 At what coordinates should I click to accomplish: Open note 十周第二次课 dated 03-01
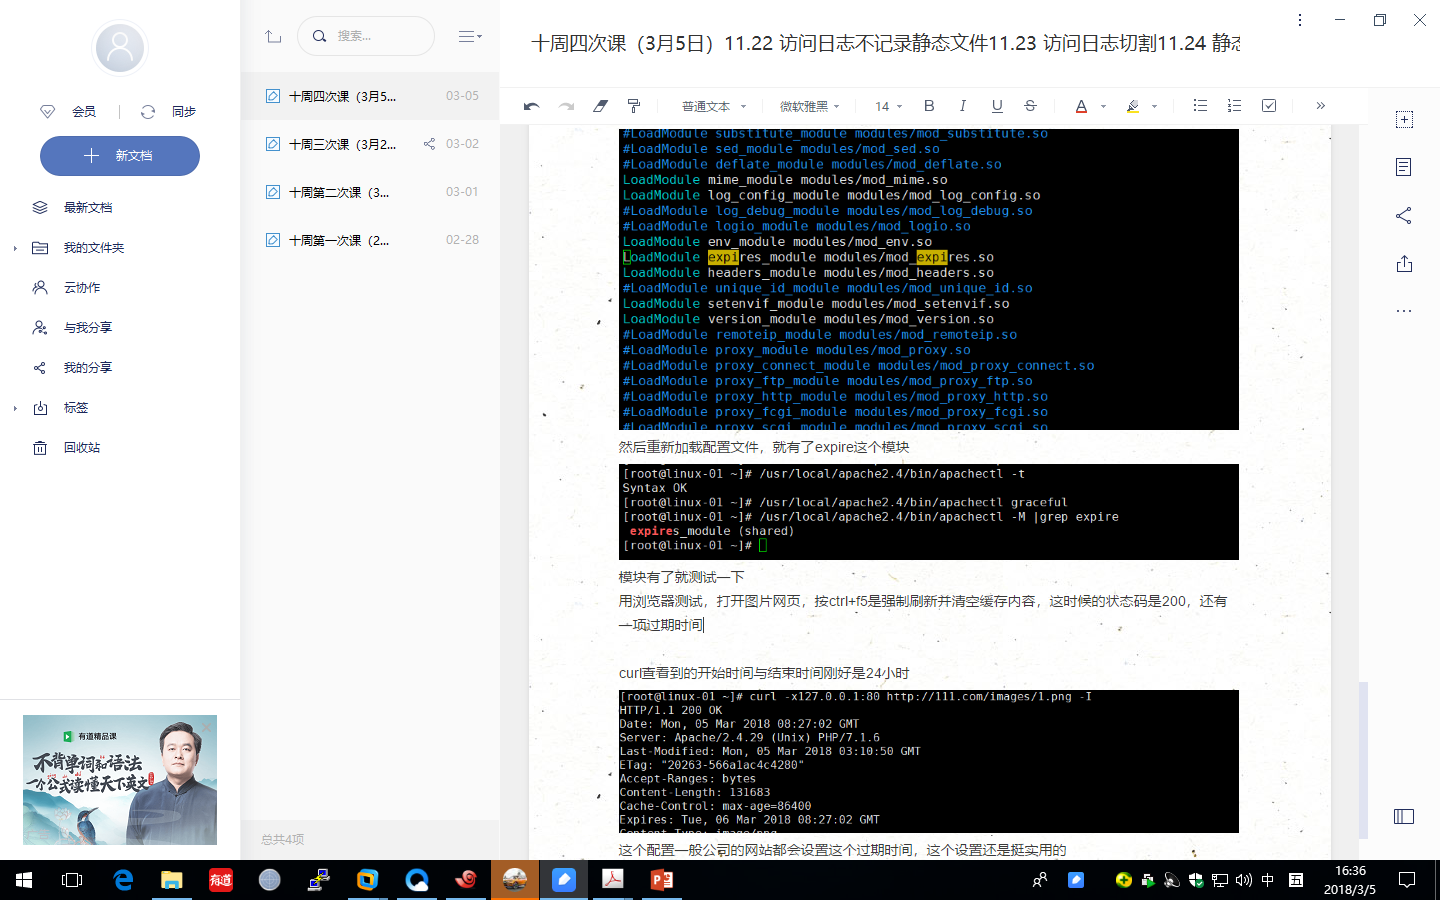pyautogui.click(x=370, y=192)
